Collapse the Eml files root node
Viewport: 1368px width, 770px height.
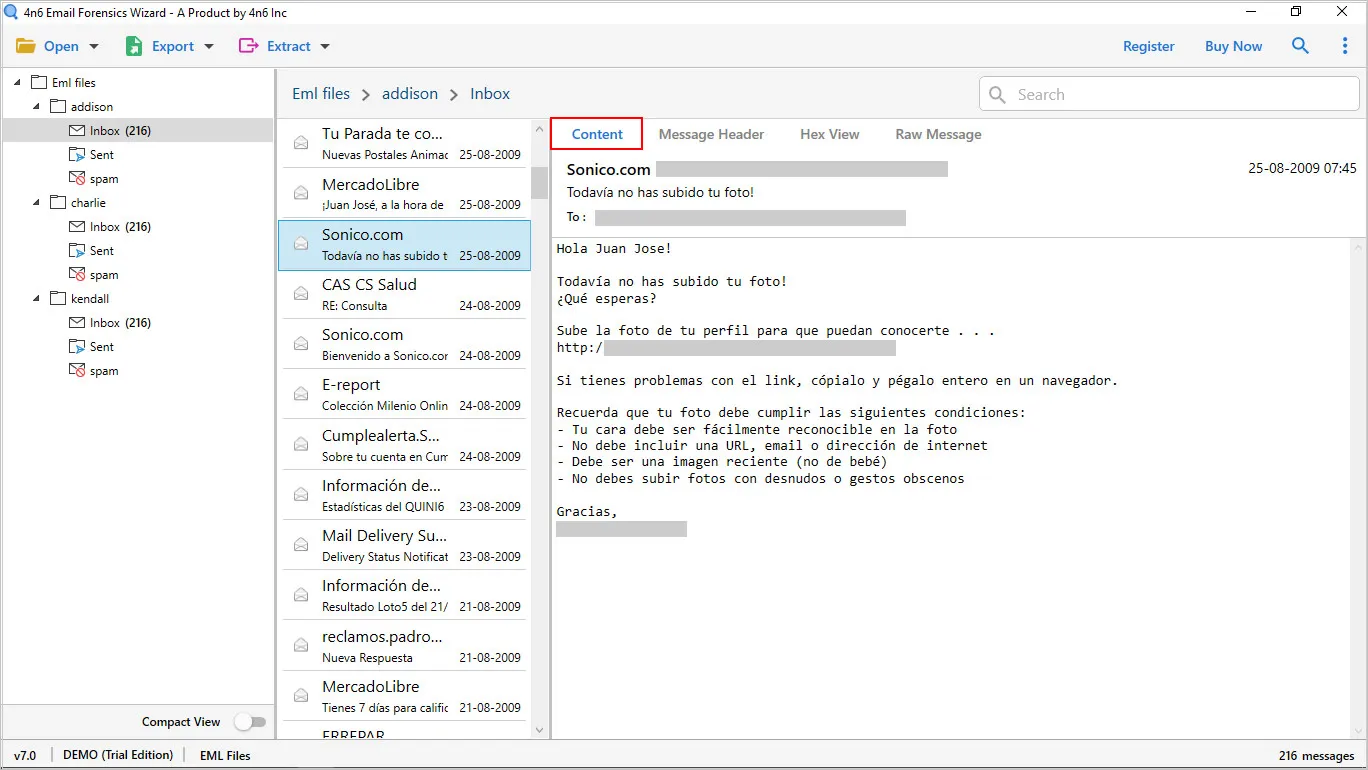[x=17, y=83]
